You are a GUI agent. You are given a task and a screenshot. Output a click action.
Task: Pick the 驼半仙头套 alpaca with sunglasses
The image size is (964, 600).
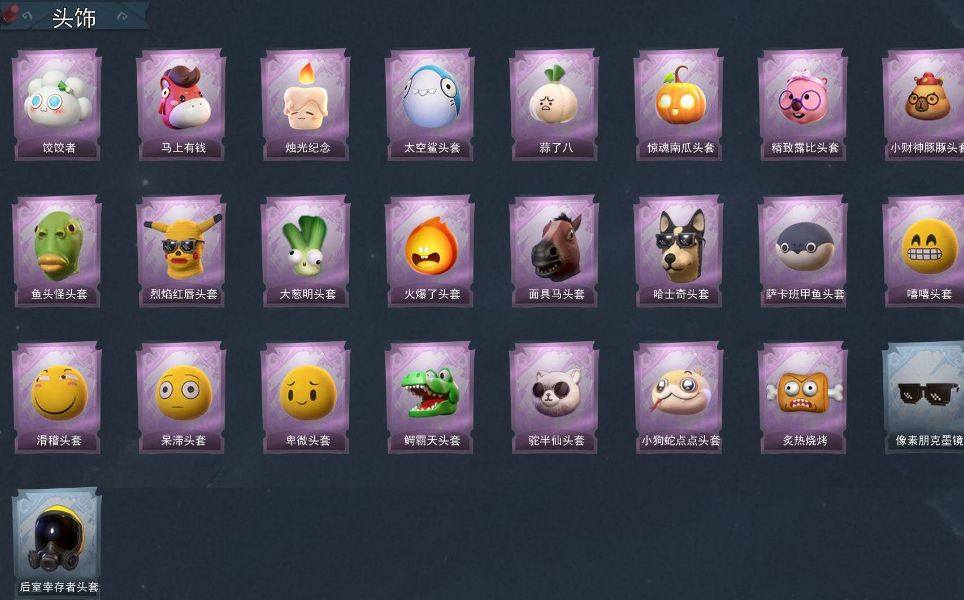tap(554, 398)
